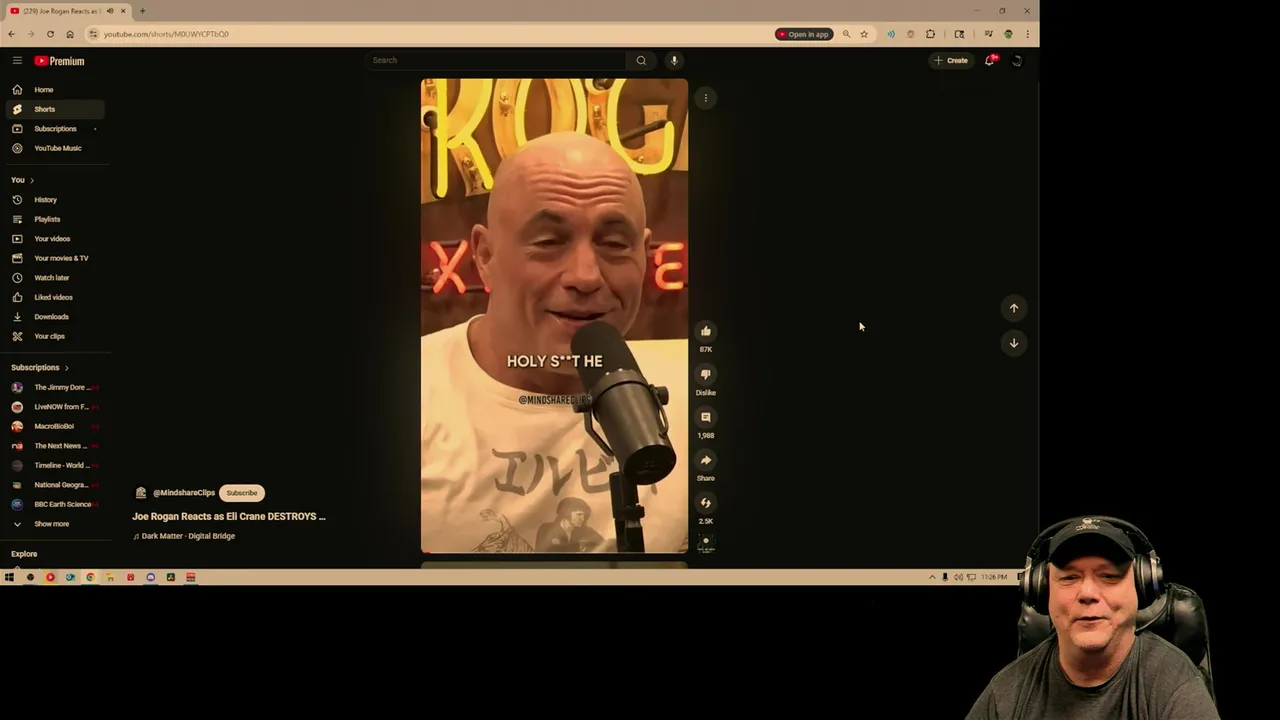Go to previous short with up arrow
1280x720 pixels.
tap(1014, 308)
